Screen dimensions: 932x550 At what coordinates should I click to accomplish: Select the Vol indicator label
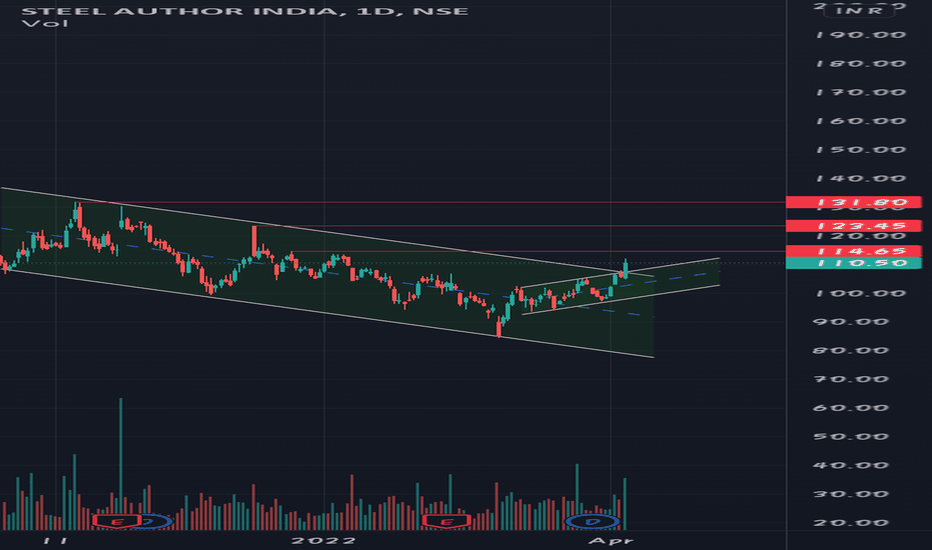pos(45,24)
